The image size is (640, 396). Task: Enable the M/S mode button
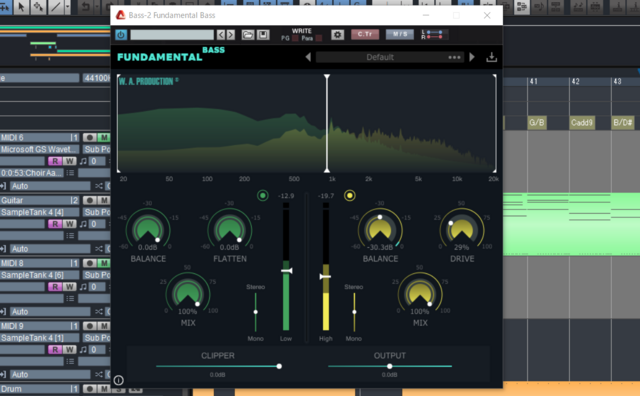pyautogui.click(x=400, y=34)
